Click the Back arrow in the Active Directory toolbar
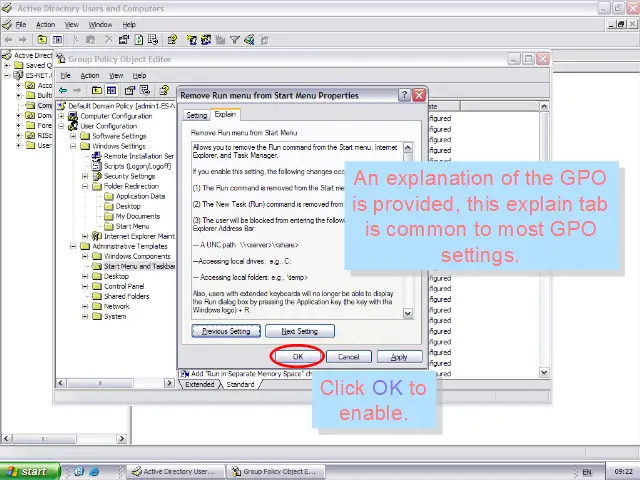This screenshot has width=640, height=480. 9,40
